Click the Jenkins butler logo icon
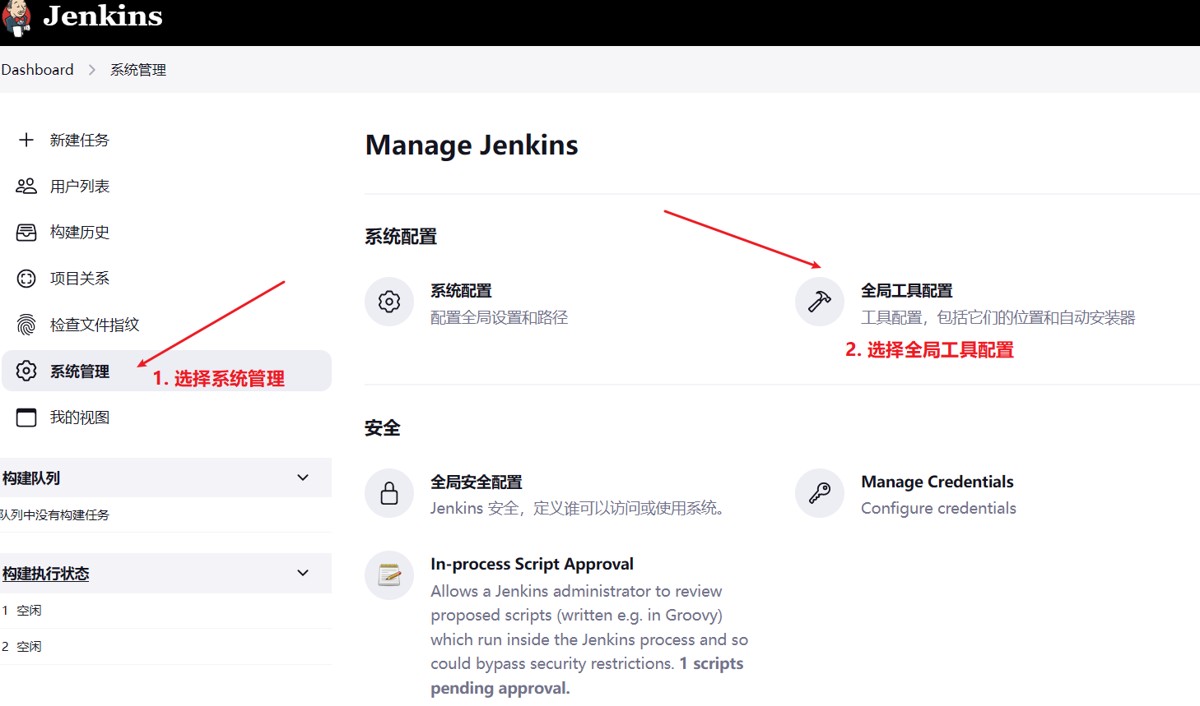Image resolution: width=1200 pixels, height=706 pixels. 17,17
